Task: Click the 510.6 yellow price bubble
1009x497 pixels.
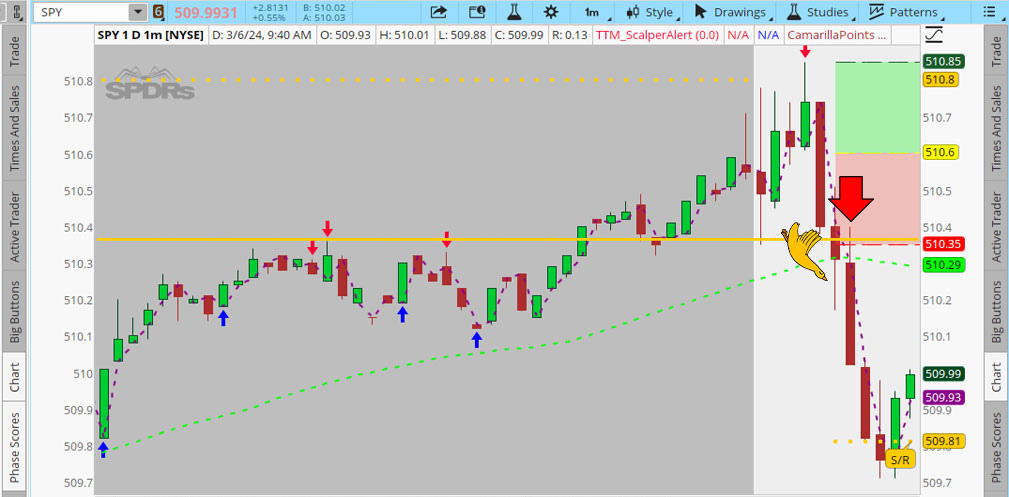Action: click(941, 153)
